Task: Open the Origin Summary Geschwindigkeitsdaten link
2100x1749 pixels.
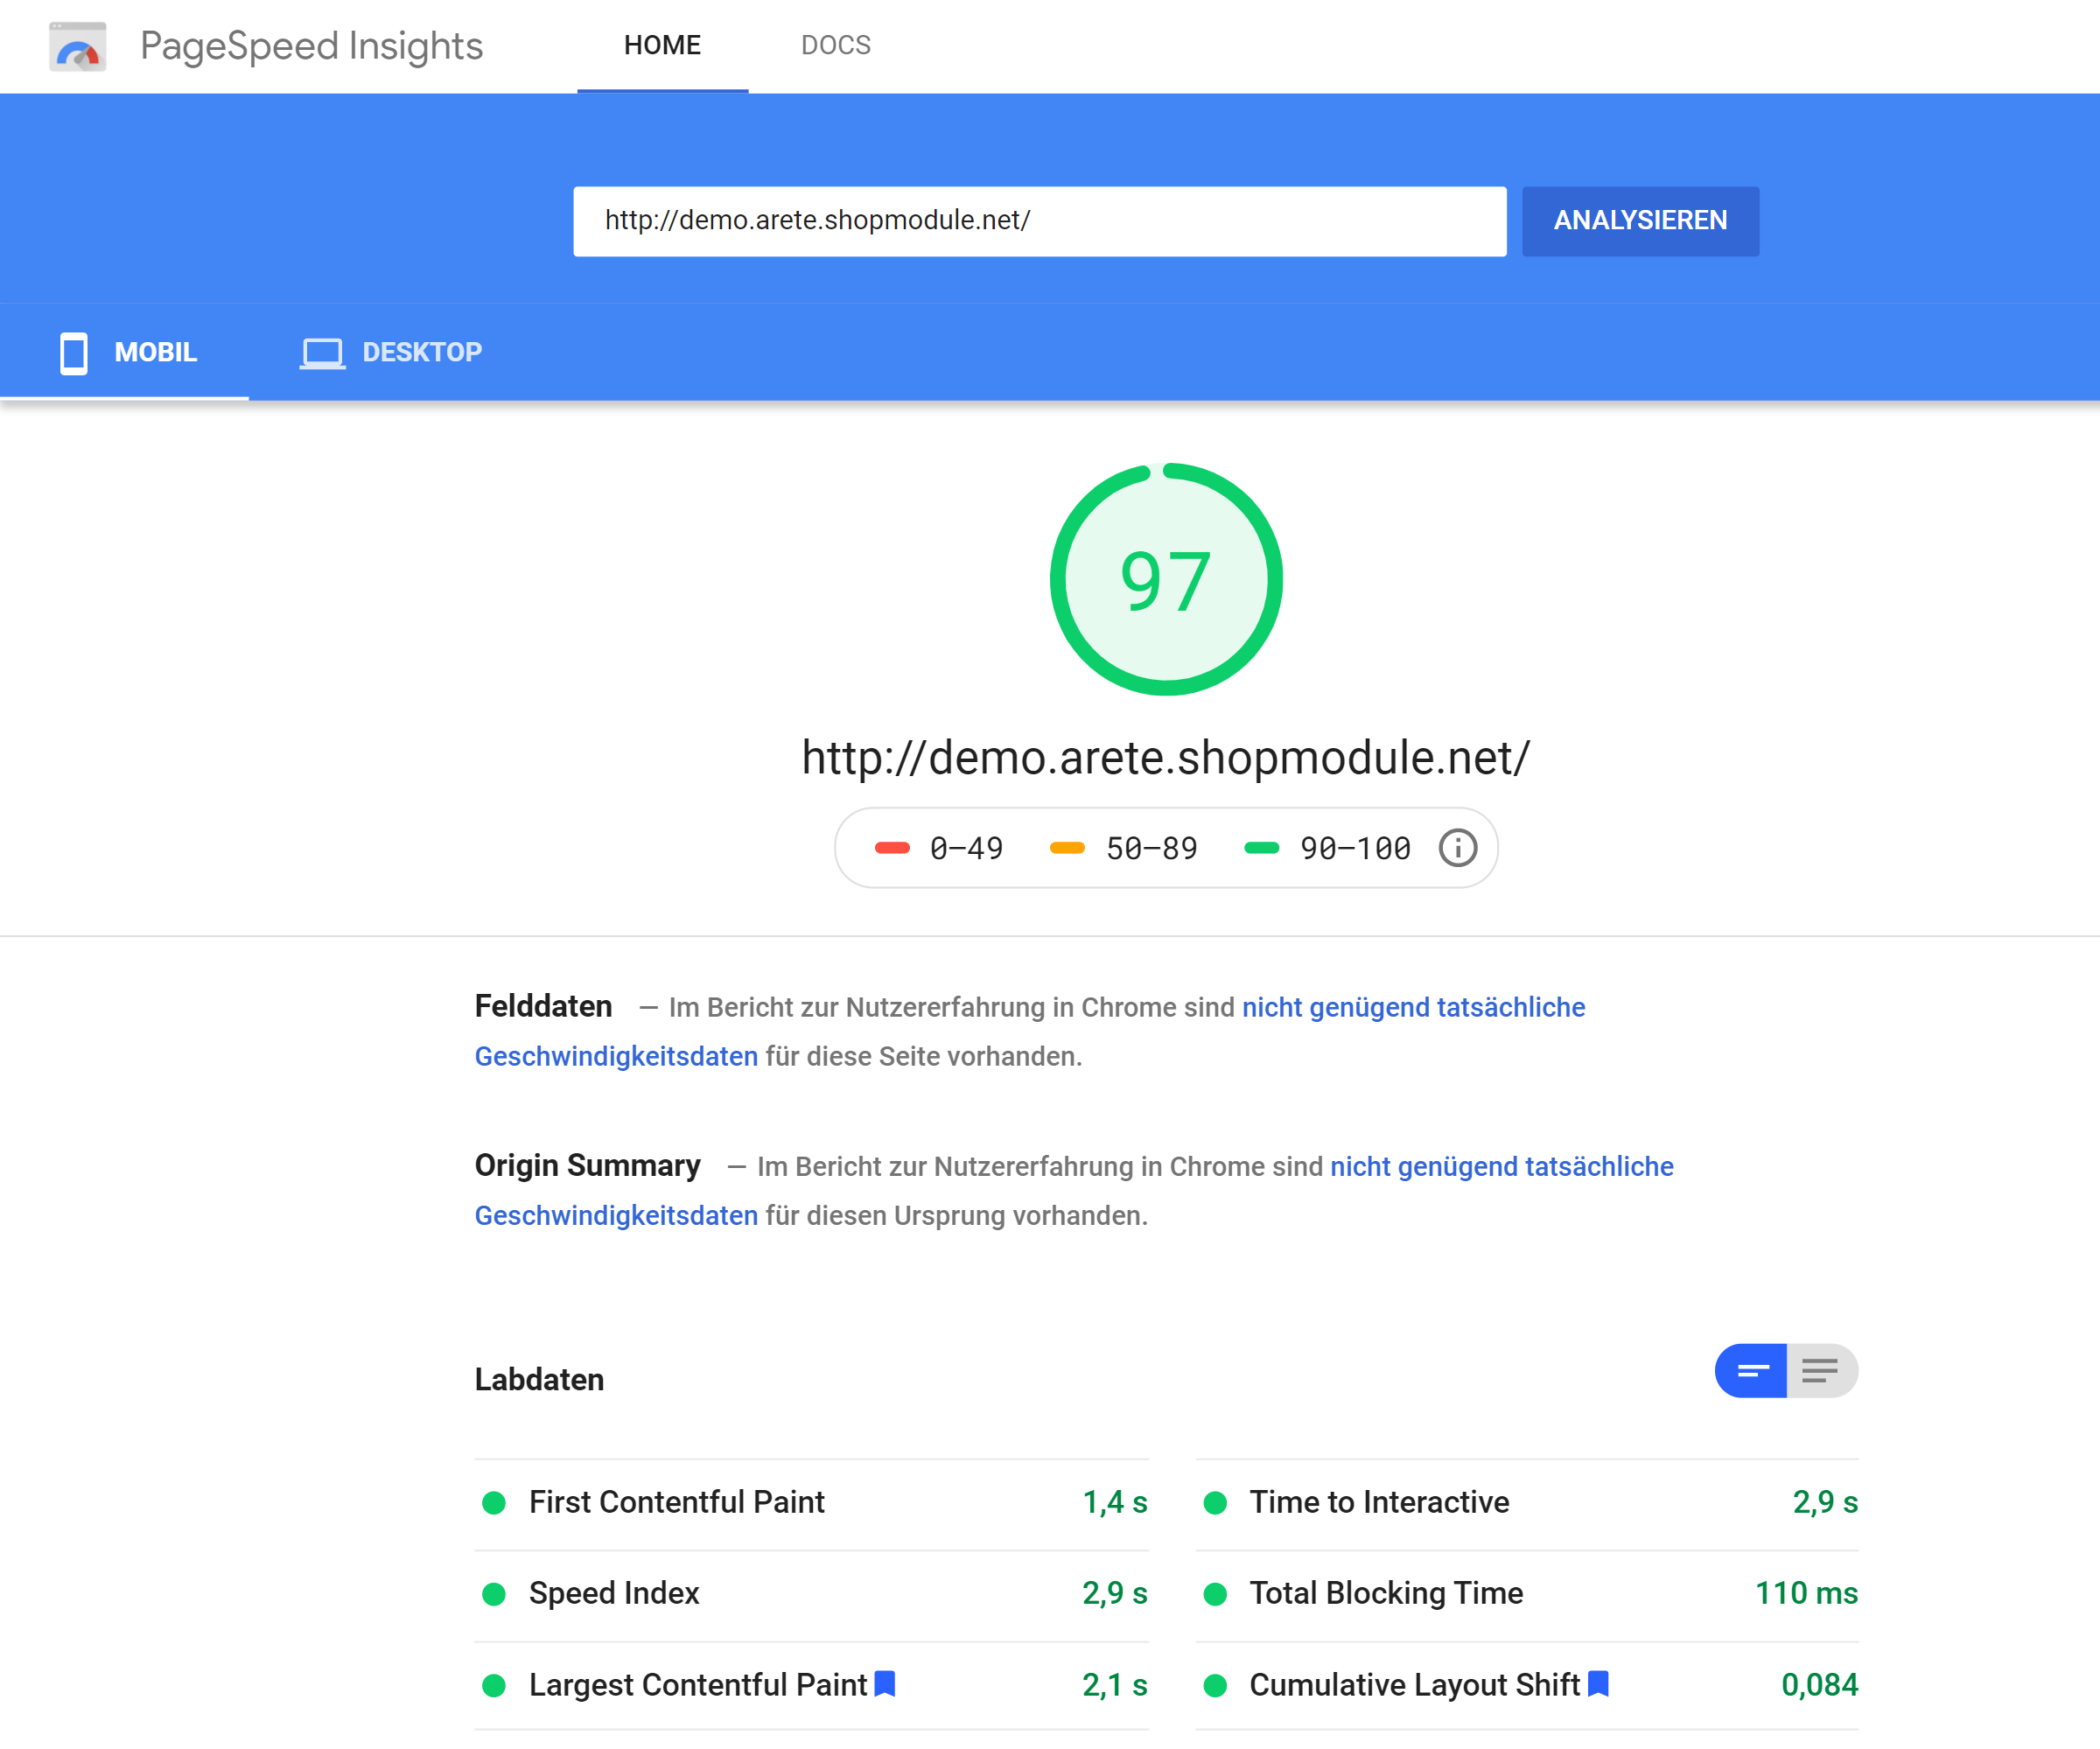Action: click(x=616, y=1215)
